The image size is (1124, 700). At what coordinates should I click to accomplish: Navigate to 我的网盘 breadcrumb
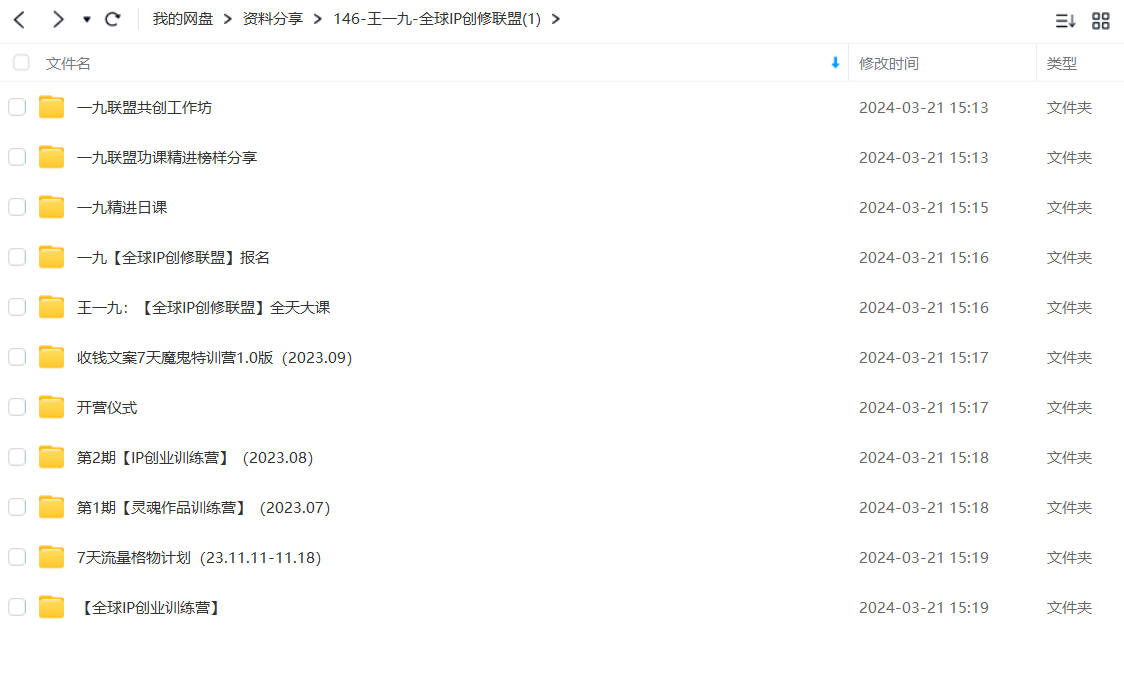click(183, 19)
